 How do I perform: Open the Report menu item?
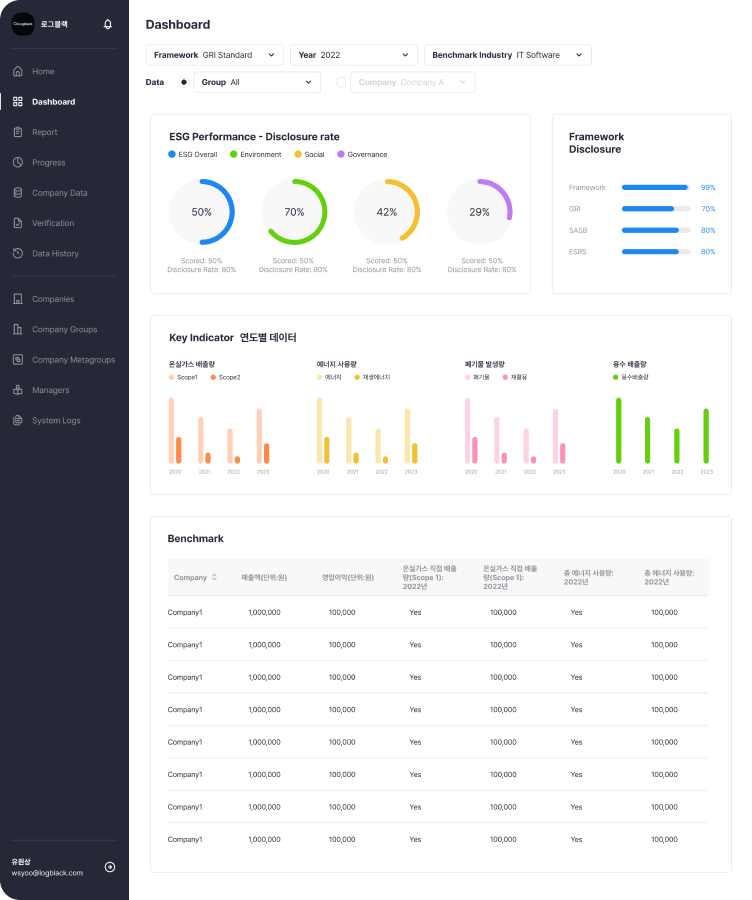click(x=45, y=132)
